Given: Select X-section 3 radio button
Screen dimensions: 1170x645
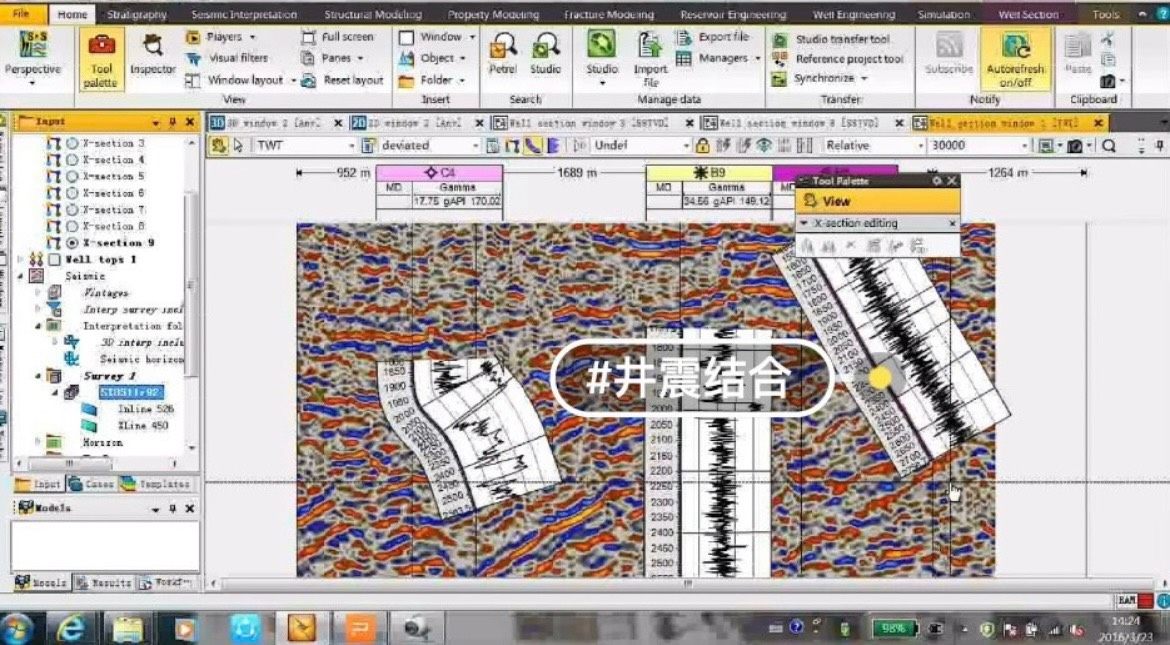Looking at the screenshot, I should tap(72, 143).
